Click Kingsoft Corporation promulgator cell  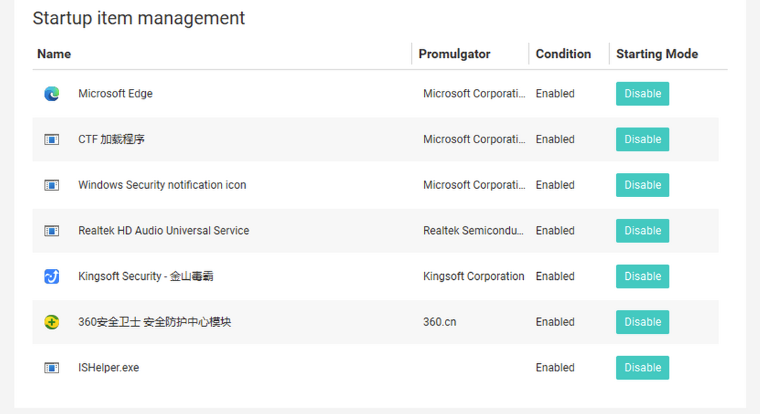point(474,276)
